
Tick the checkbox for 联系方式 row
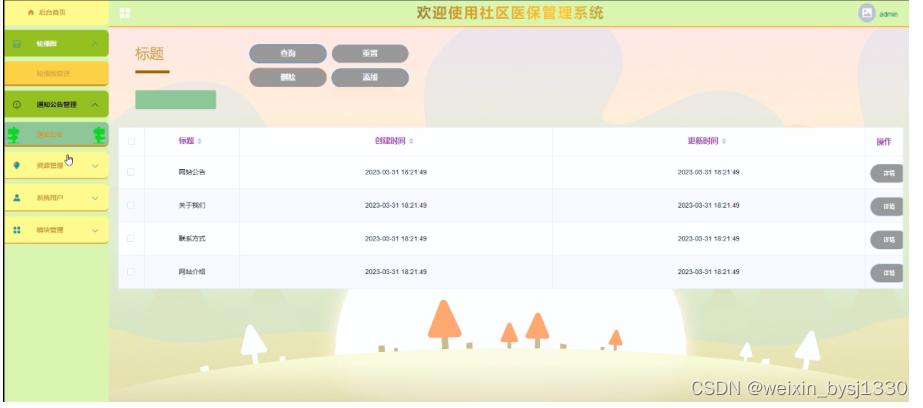tap(131, 238)
